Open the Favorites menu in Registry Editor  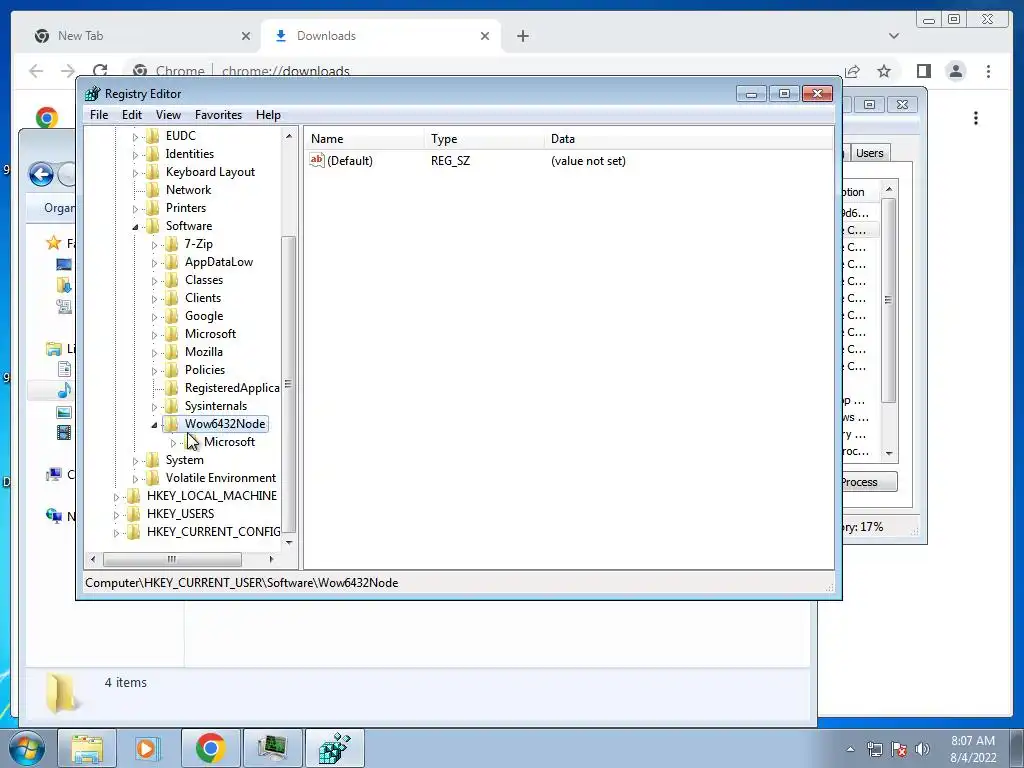coord(218,115)
